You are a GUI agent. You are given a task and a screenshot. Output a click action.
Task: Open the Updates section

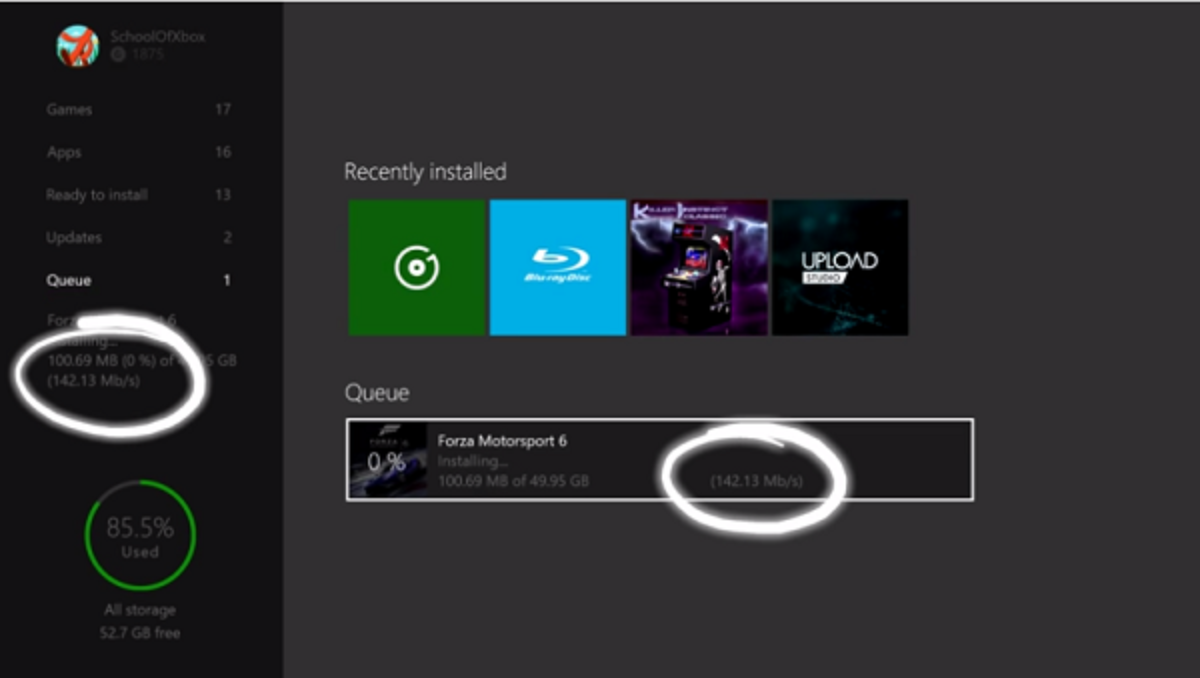pyautogui.click(x=139, y=238)
